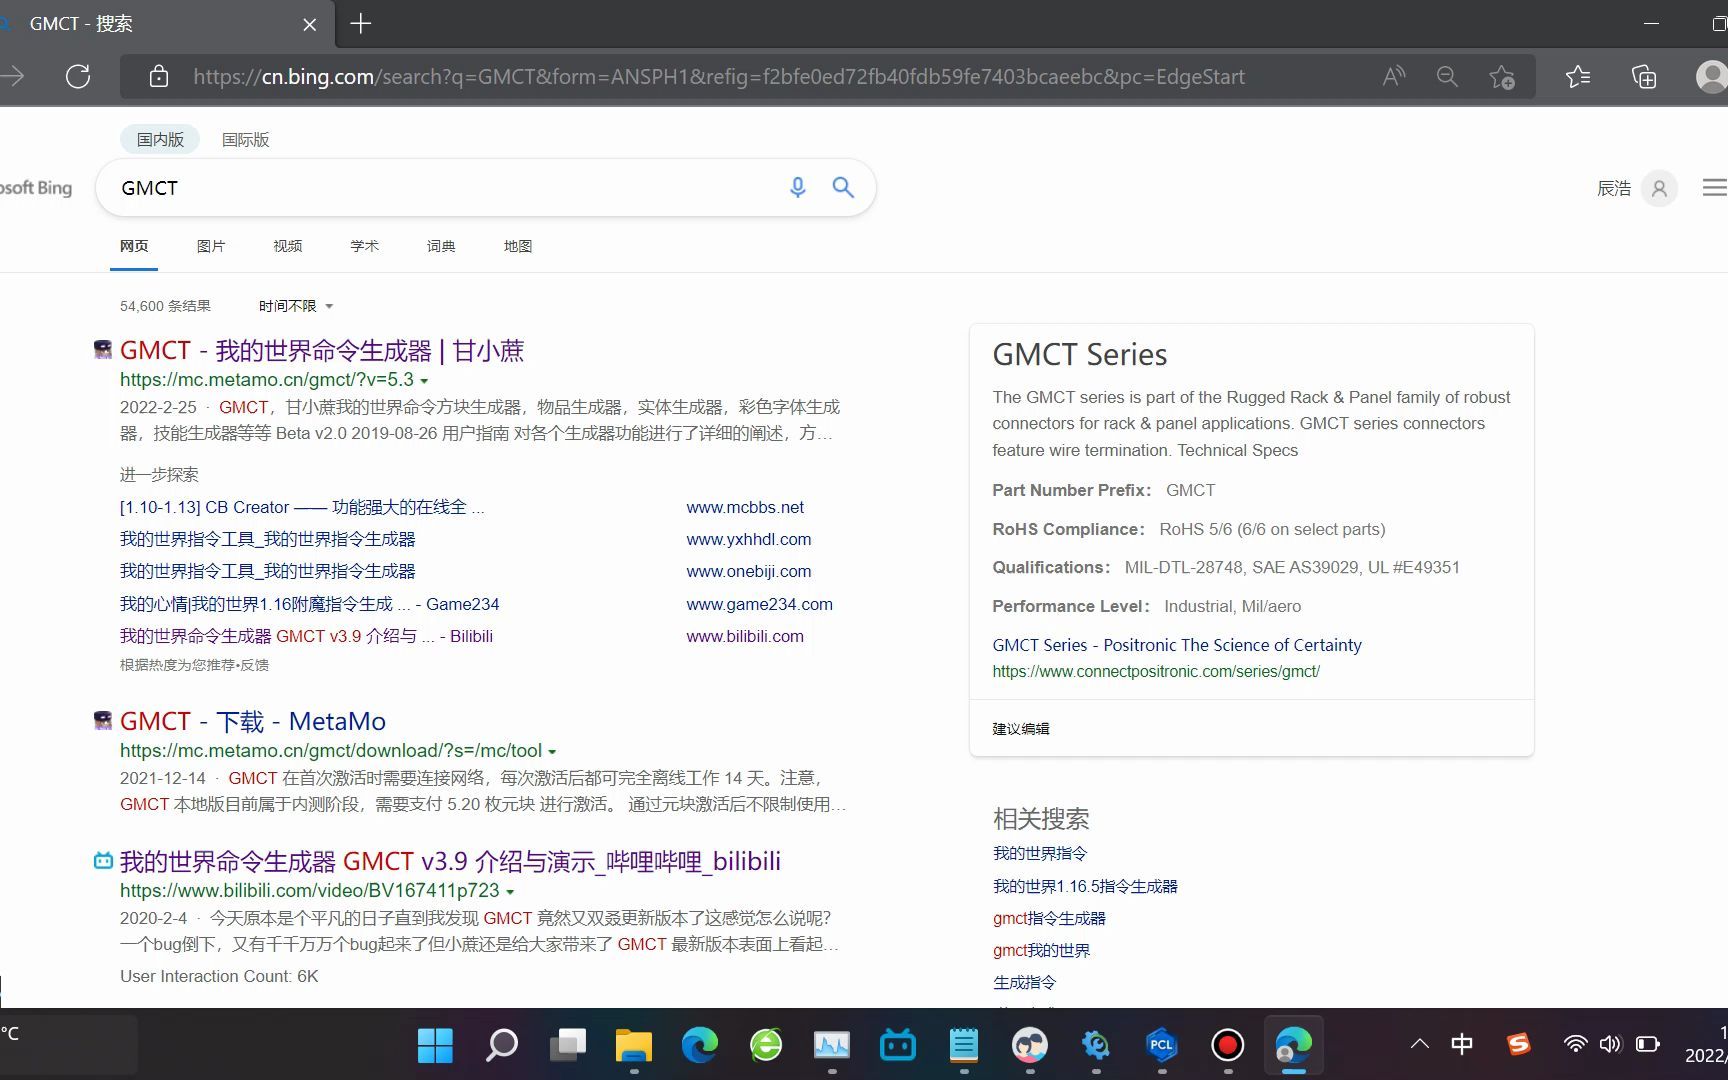Open File Explorer from taskbar
The width and height of the screenshot is (1728, 1080).
633,1045
